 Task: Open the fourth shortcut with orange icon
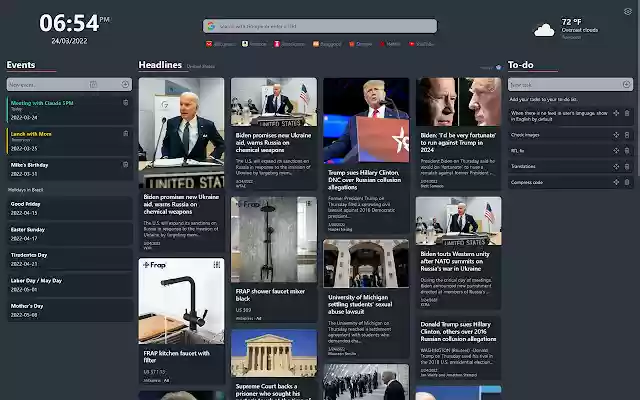click(x=327, y=44)
